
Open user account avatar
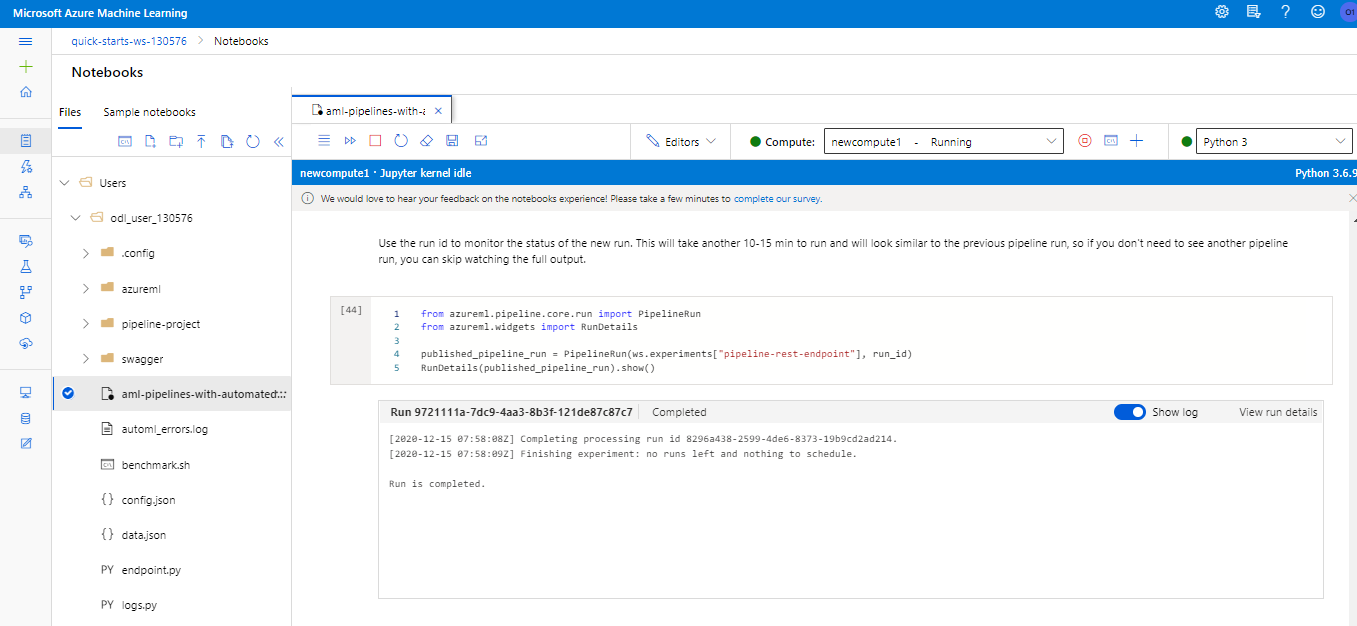(x=1348, y=12)
